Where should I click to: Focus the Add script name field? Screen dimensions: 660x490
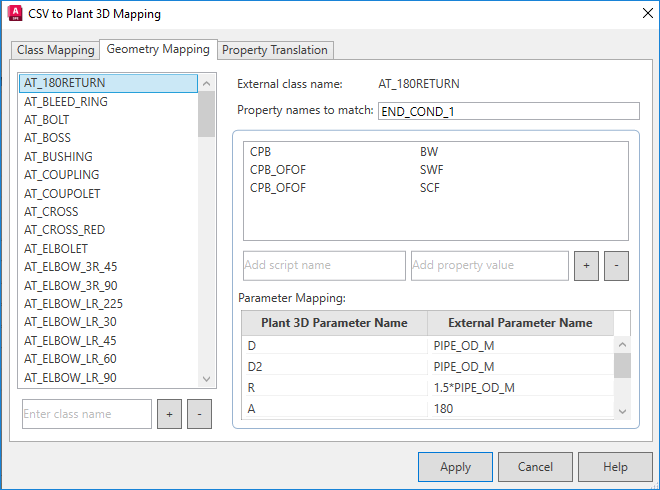[x=324, y=266]
